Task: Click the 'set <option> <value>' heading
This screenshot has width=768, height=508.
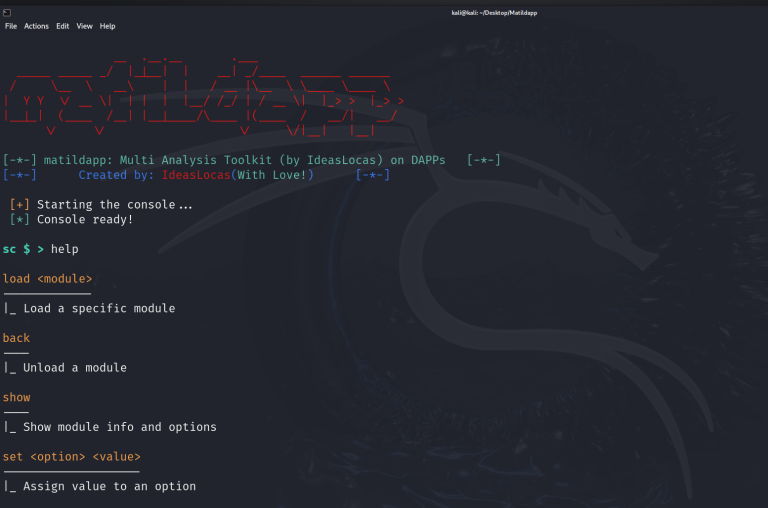Action: [72, 457]
